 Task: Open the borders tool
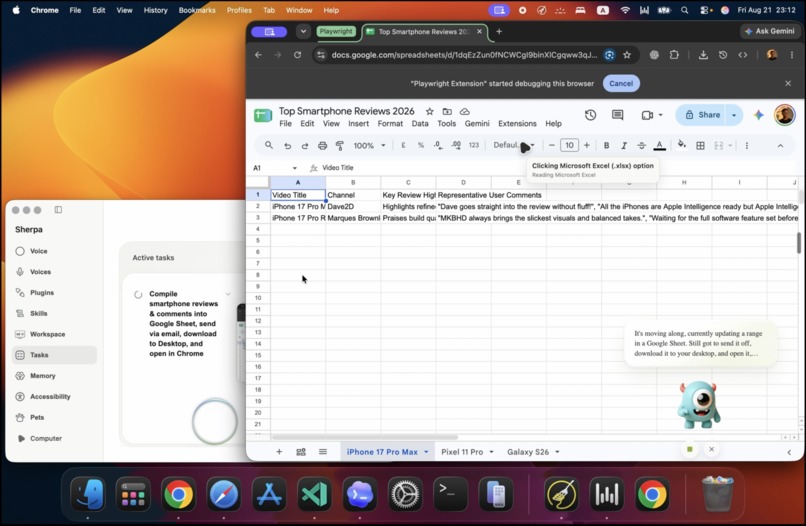[700, 146]
